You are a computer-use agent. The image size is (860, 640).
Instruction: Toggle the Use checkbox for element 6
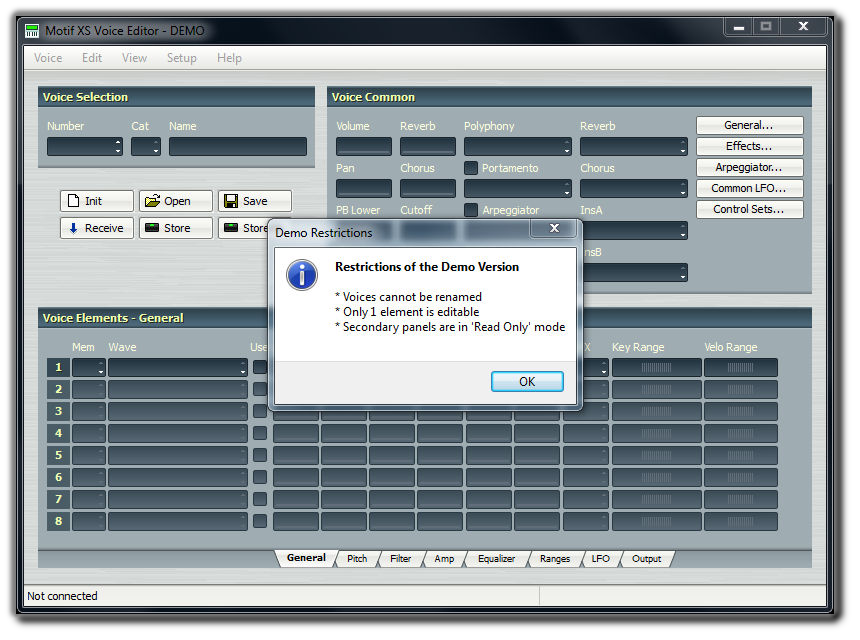click(260, 477)
